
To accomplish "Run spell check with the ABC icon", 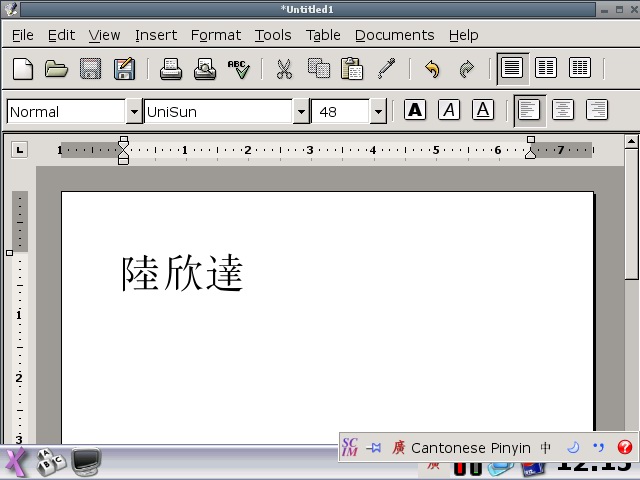I will point(238,69).
